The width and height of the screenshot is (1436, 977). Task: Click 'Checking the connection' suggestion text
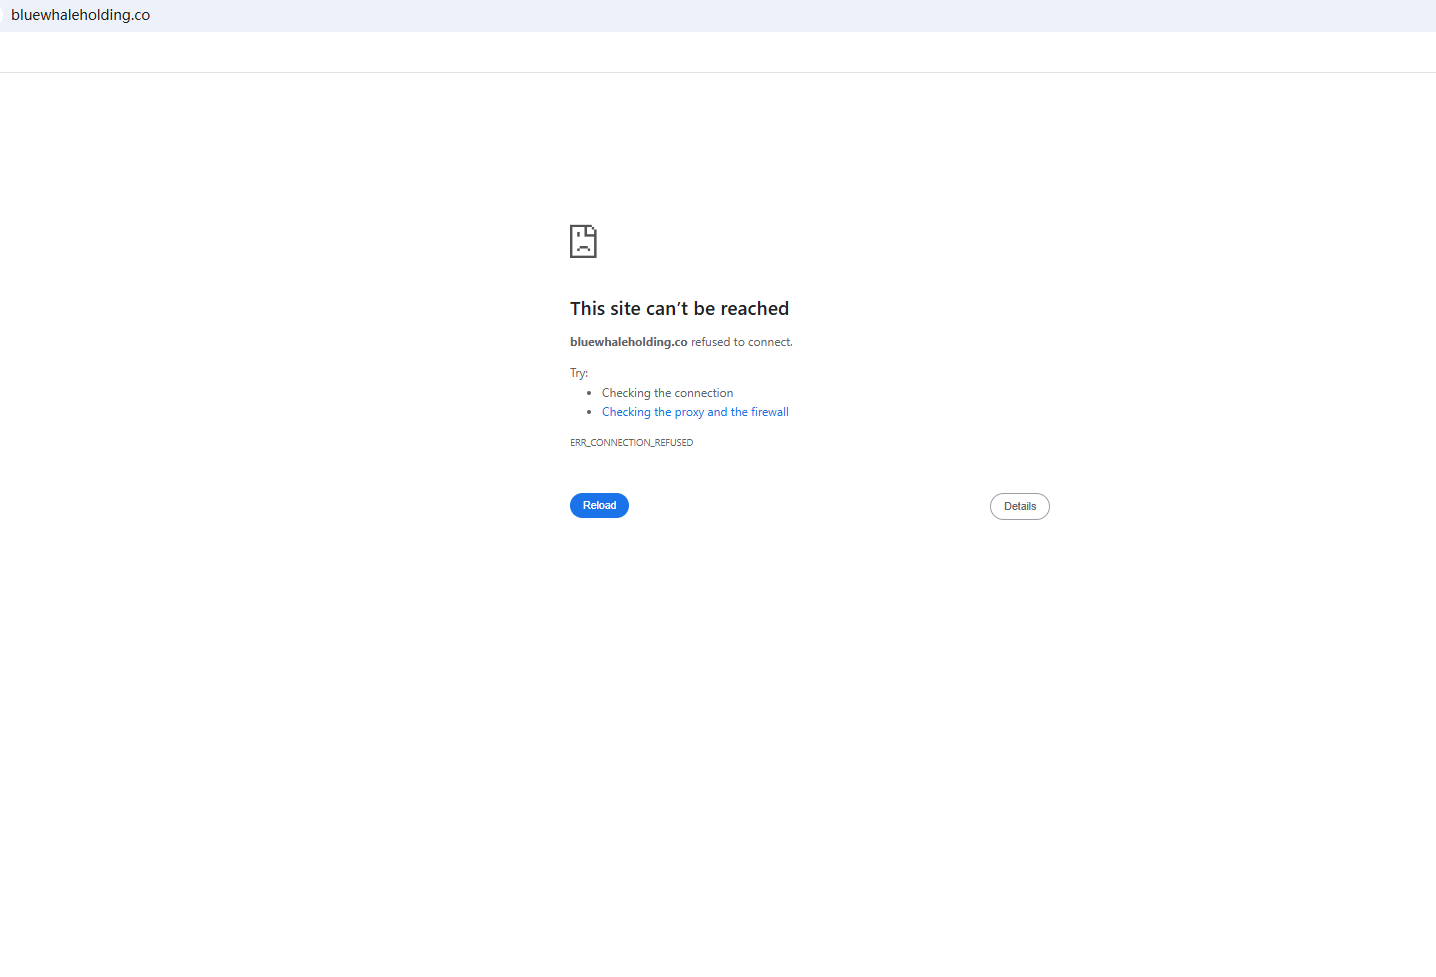pos(667,393)
